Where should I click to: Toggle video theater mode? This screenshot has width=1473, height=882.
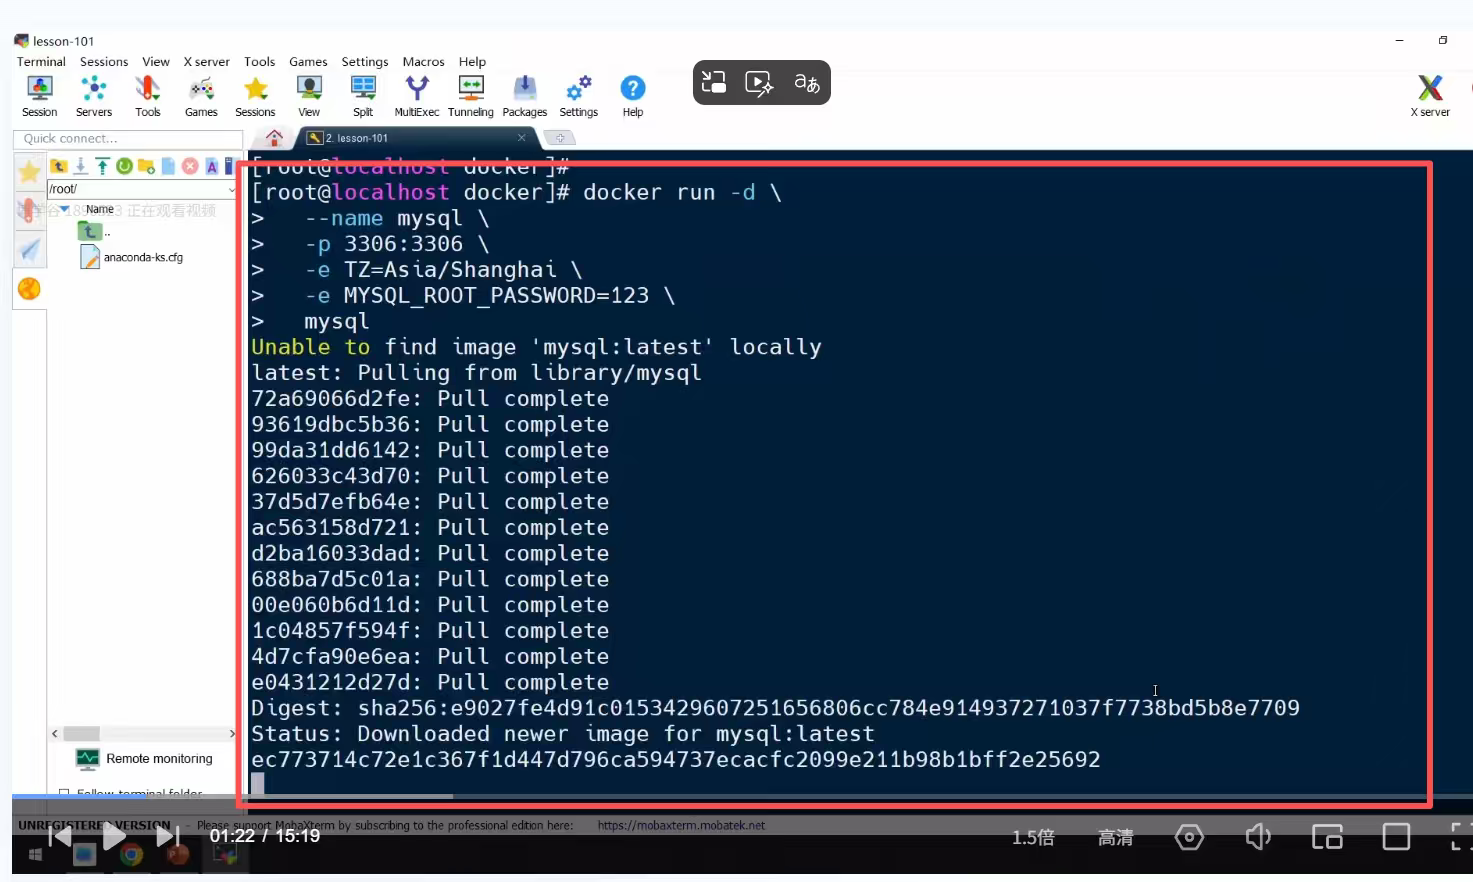(1396, 836)
